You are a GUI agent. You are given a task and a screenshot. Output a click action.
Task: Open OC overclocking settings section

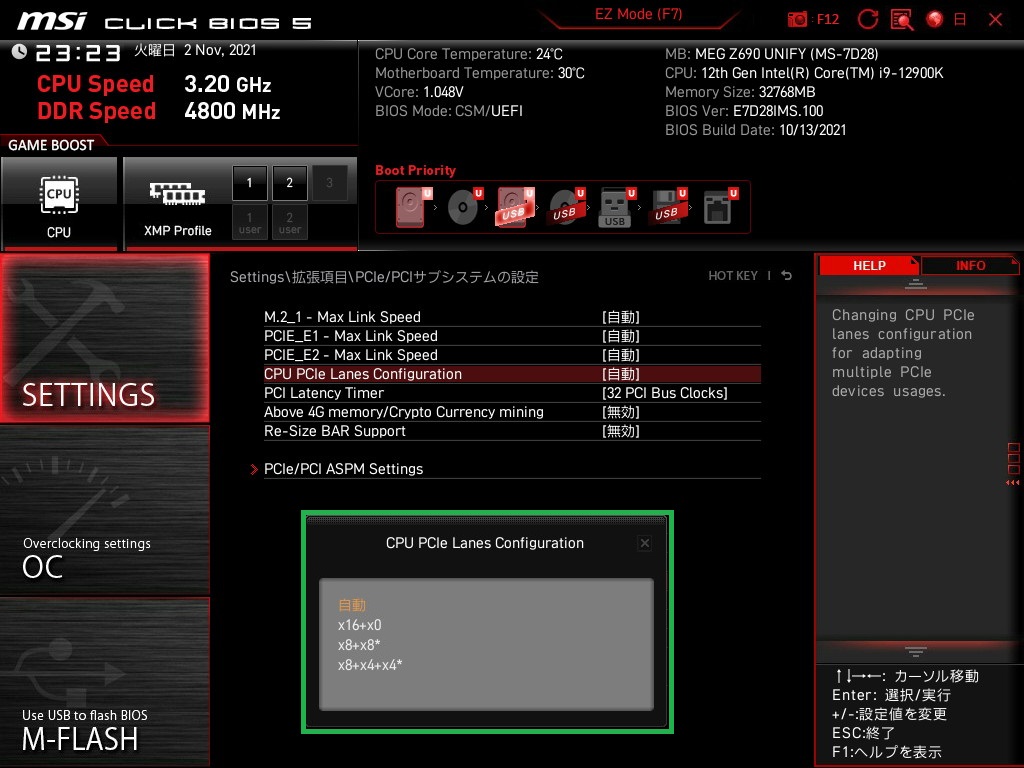coord(104,510)
